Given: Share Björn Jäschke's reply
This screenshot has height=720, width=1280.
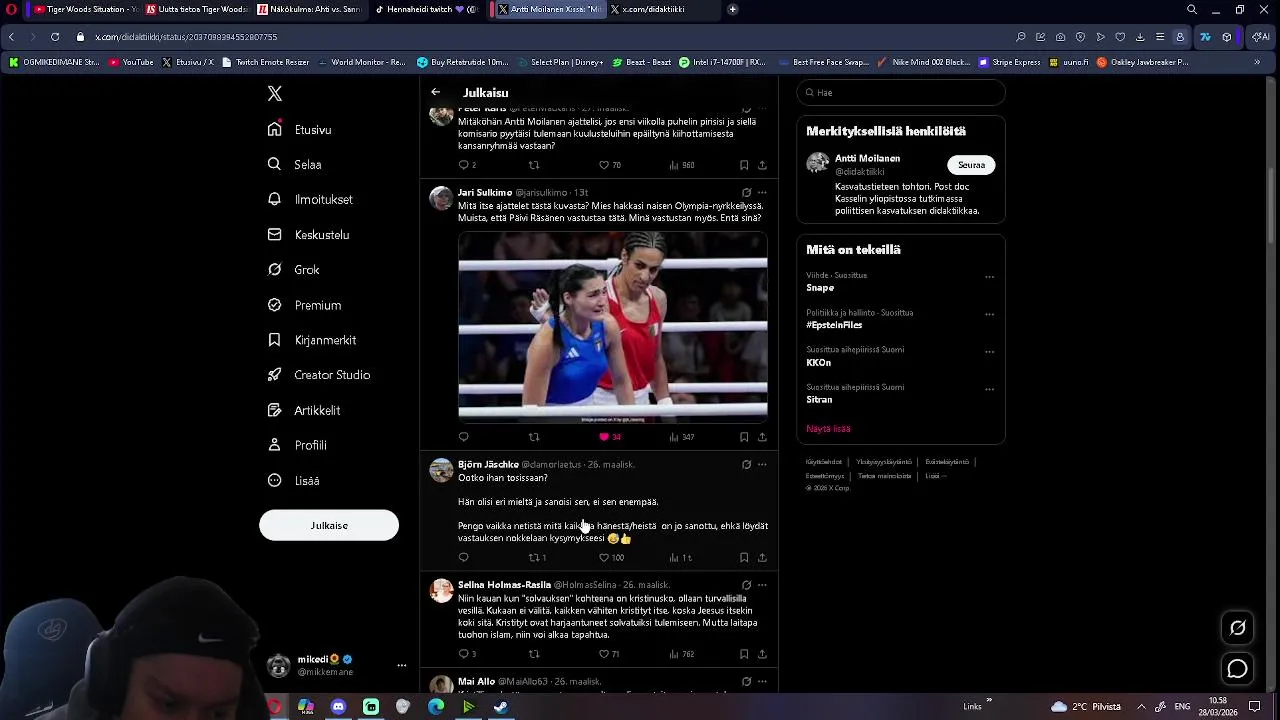Looking at the screenshot, I should 762,558.
